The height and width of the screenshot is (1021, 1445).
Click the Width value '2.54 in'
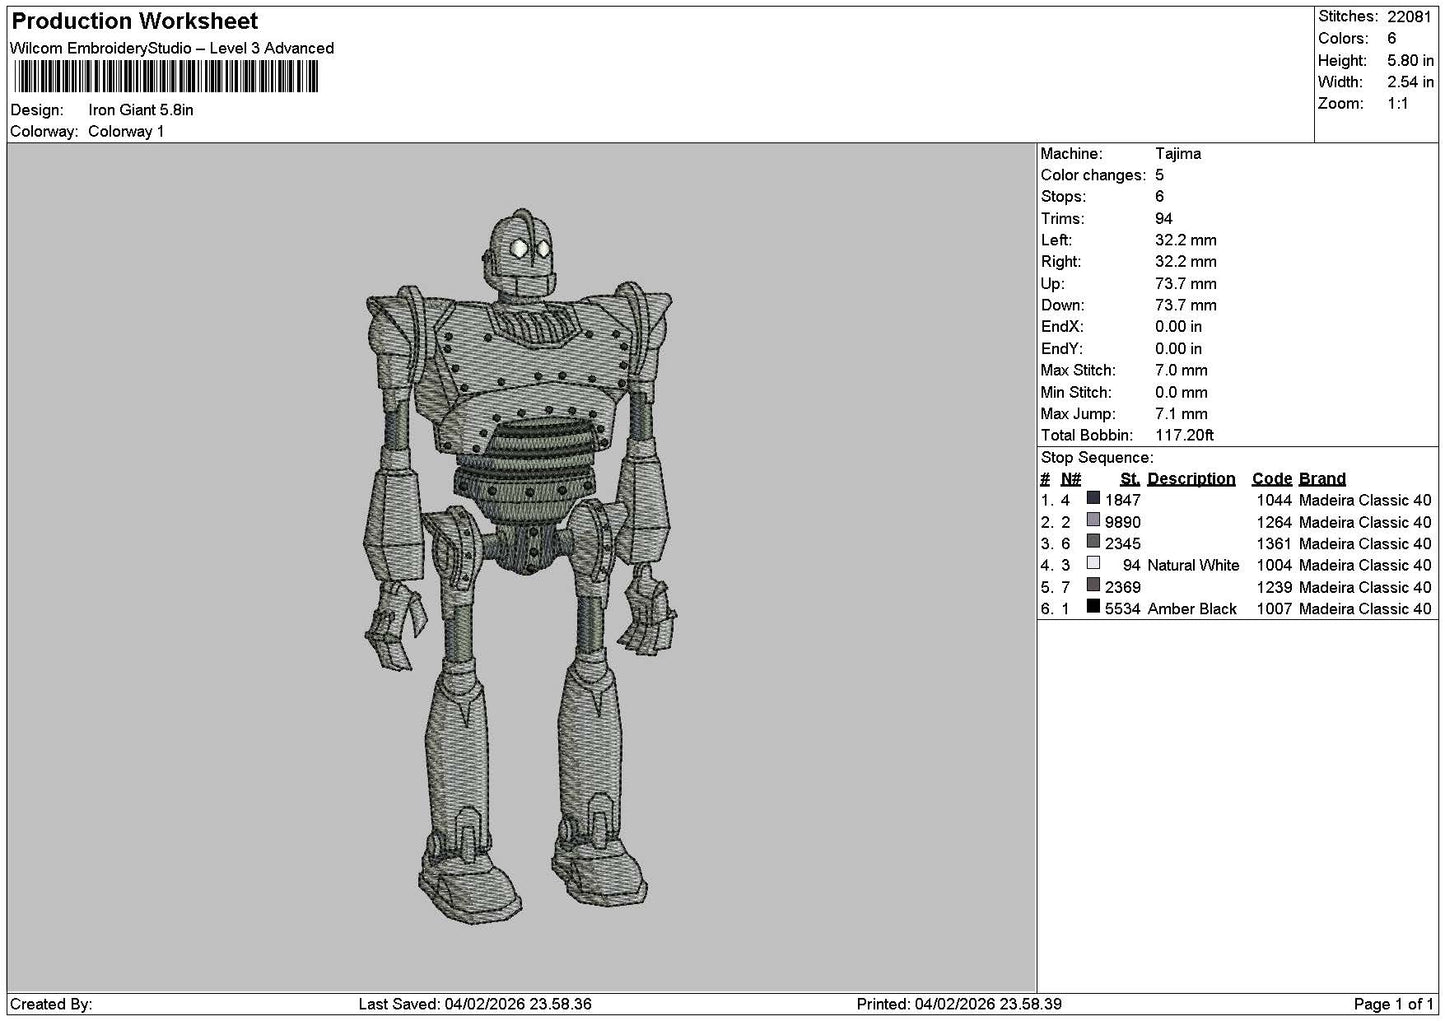(x=1410, y=82)
